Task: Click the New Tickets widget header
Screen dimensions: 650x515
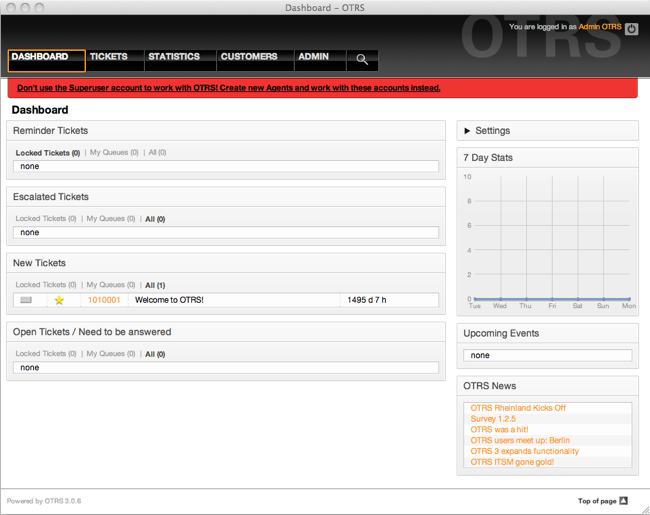Action: tap(226, 263)
